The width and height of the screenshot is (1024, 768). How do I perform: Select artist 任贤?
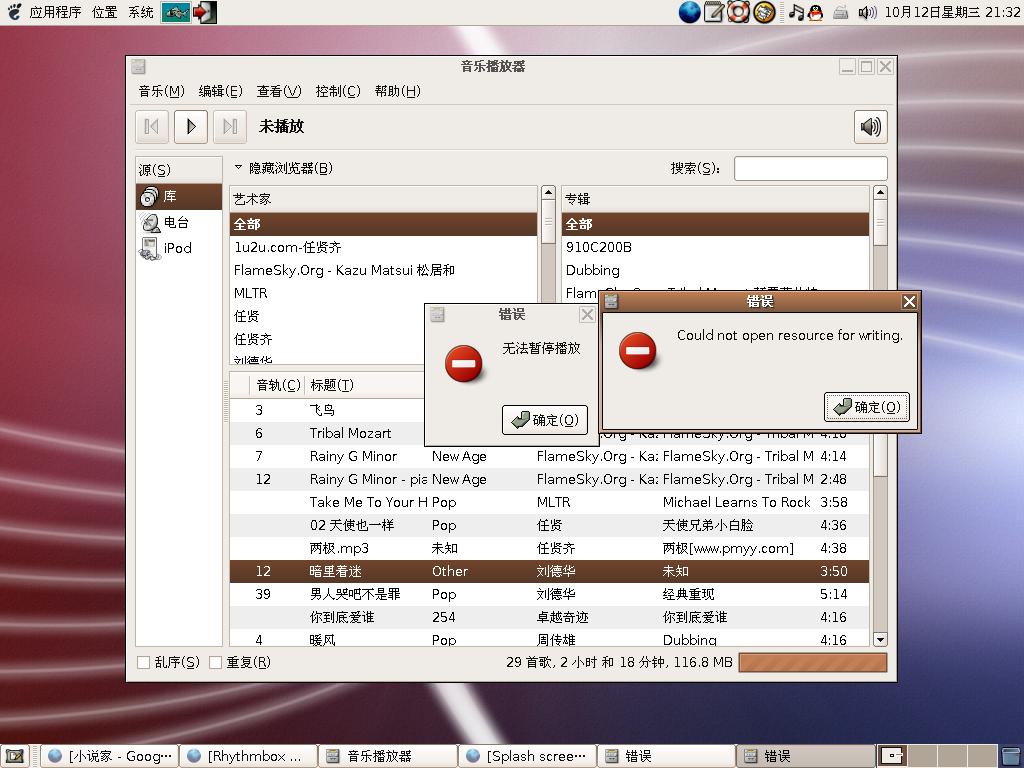(327, 316)
